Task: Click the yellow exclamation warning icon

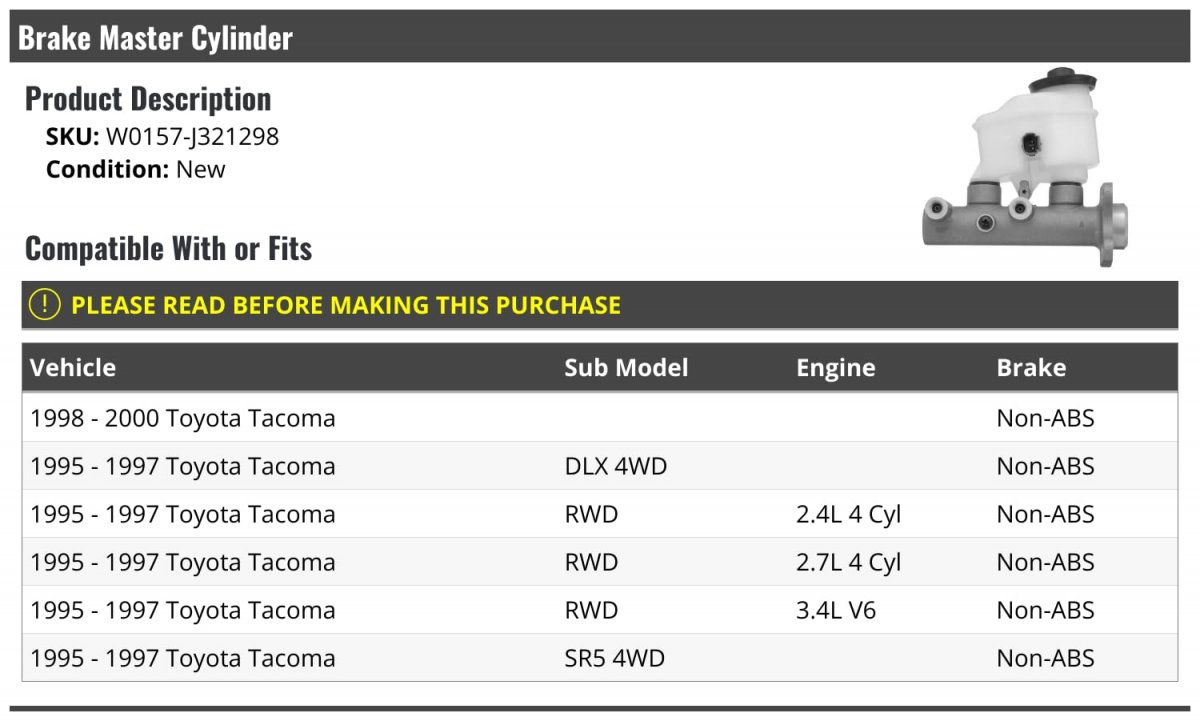Action: click(x=45, y=305)
